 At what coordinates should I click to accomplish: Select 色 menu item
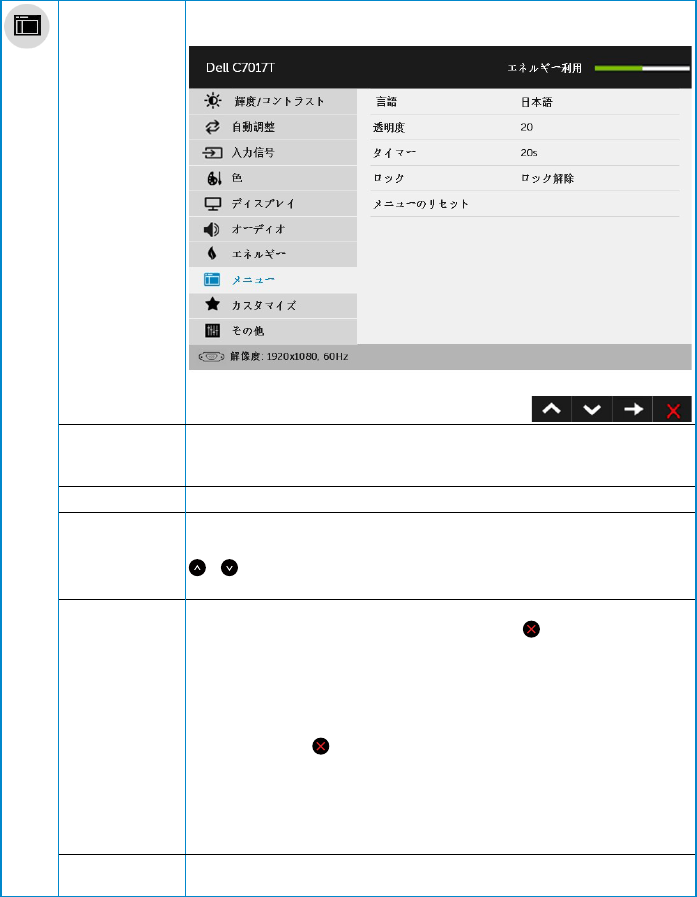click(273, 178)
